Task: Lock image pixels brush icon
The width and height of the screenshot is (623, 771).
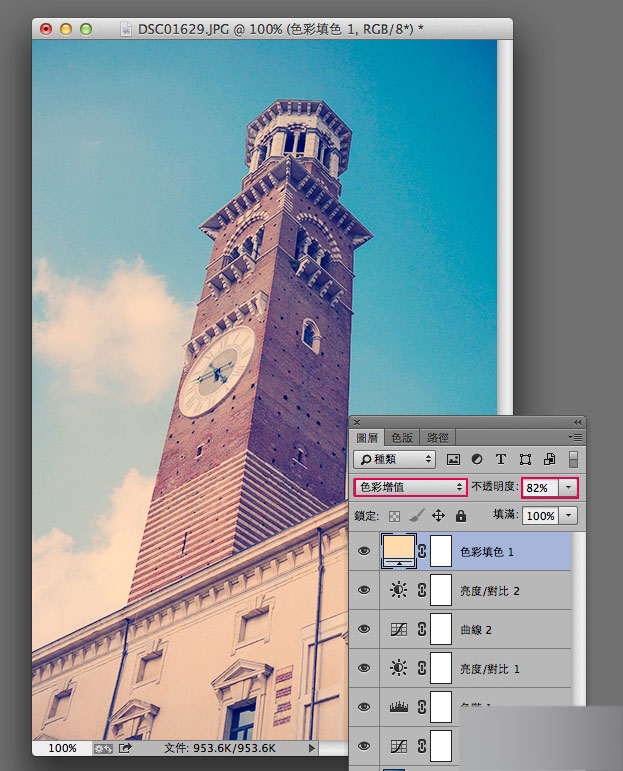Action: (416, 515)
